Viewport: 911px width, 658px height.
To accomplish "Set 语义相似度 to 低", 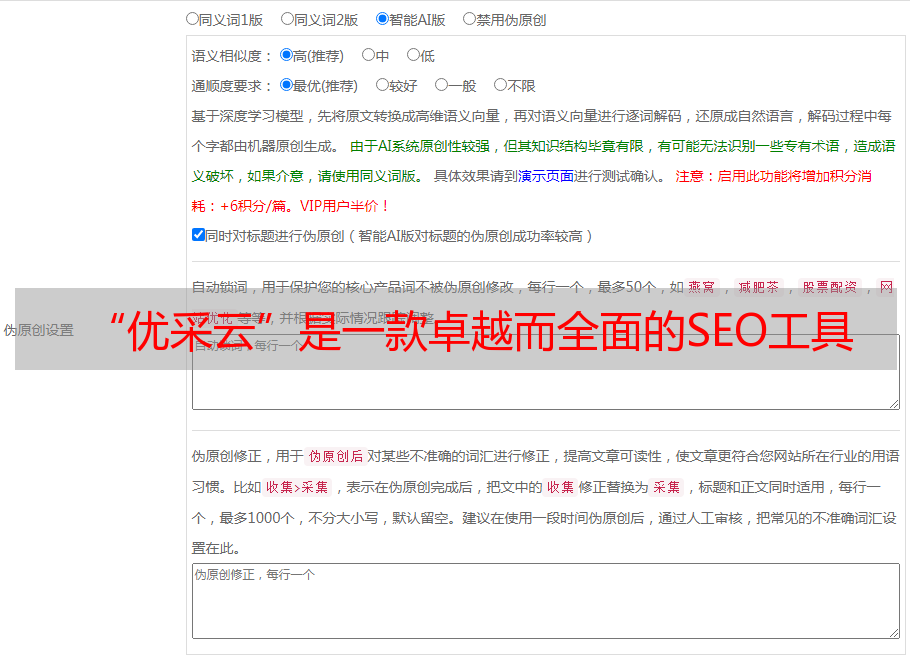I will point(413,55).
